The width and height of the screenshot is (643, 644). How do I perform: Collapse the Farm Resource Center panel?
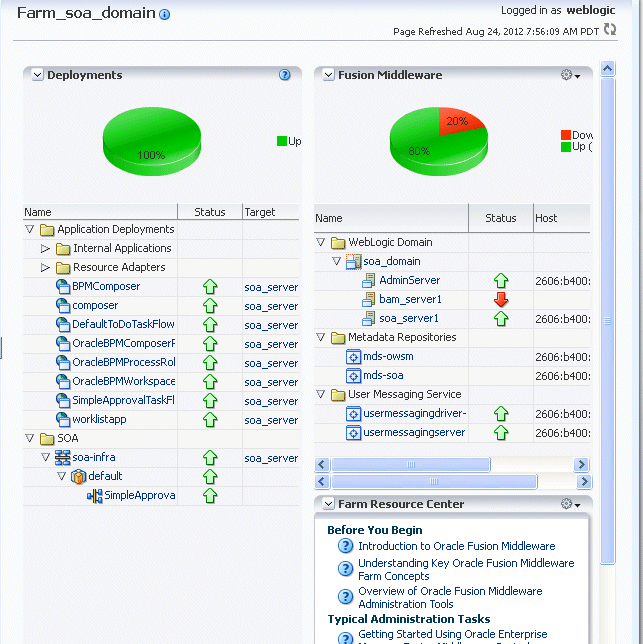click(x=328, y=504)
